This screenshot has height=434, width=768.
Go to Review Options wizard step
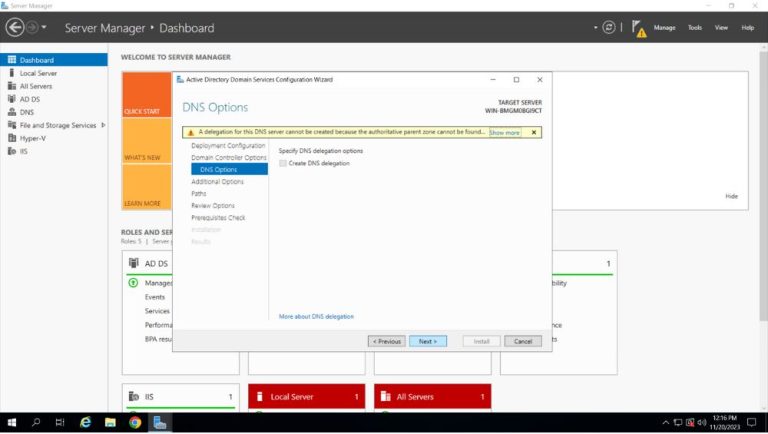pyautogui.click(x=213, y=205)
